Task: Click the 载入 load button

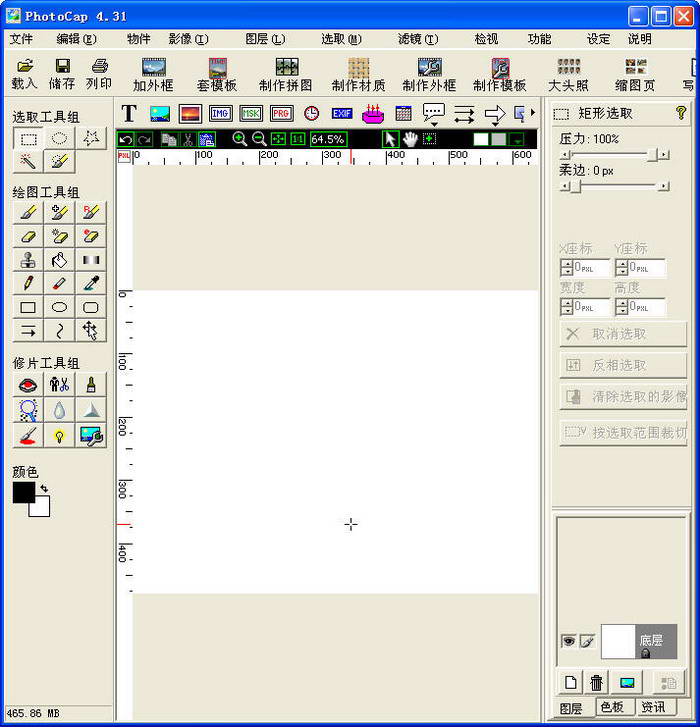Action: click(x=24, y=74)
